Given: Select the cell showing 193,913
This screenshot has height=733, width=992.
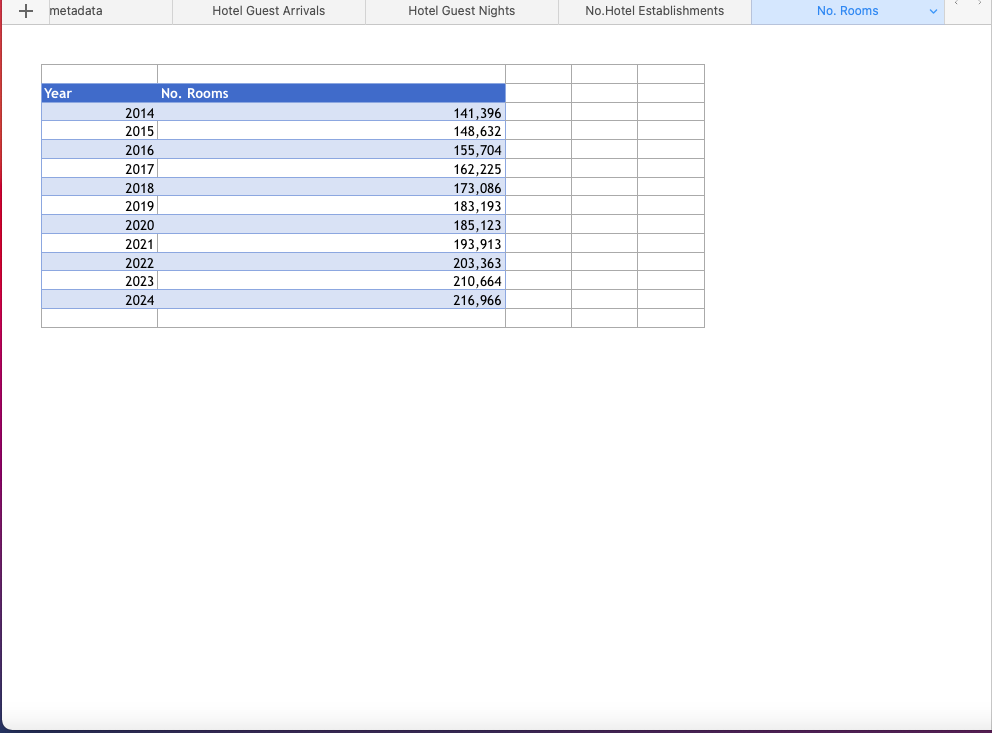Looking at the screenshot, I should [x=330, y=244].
